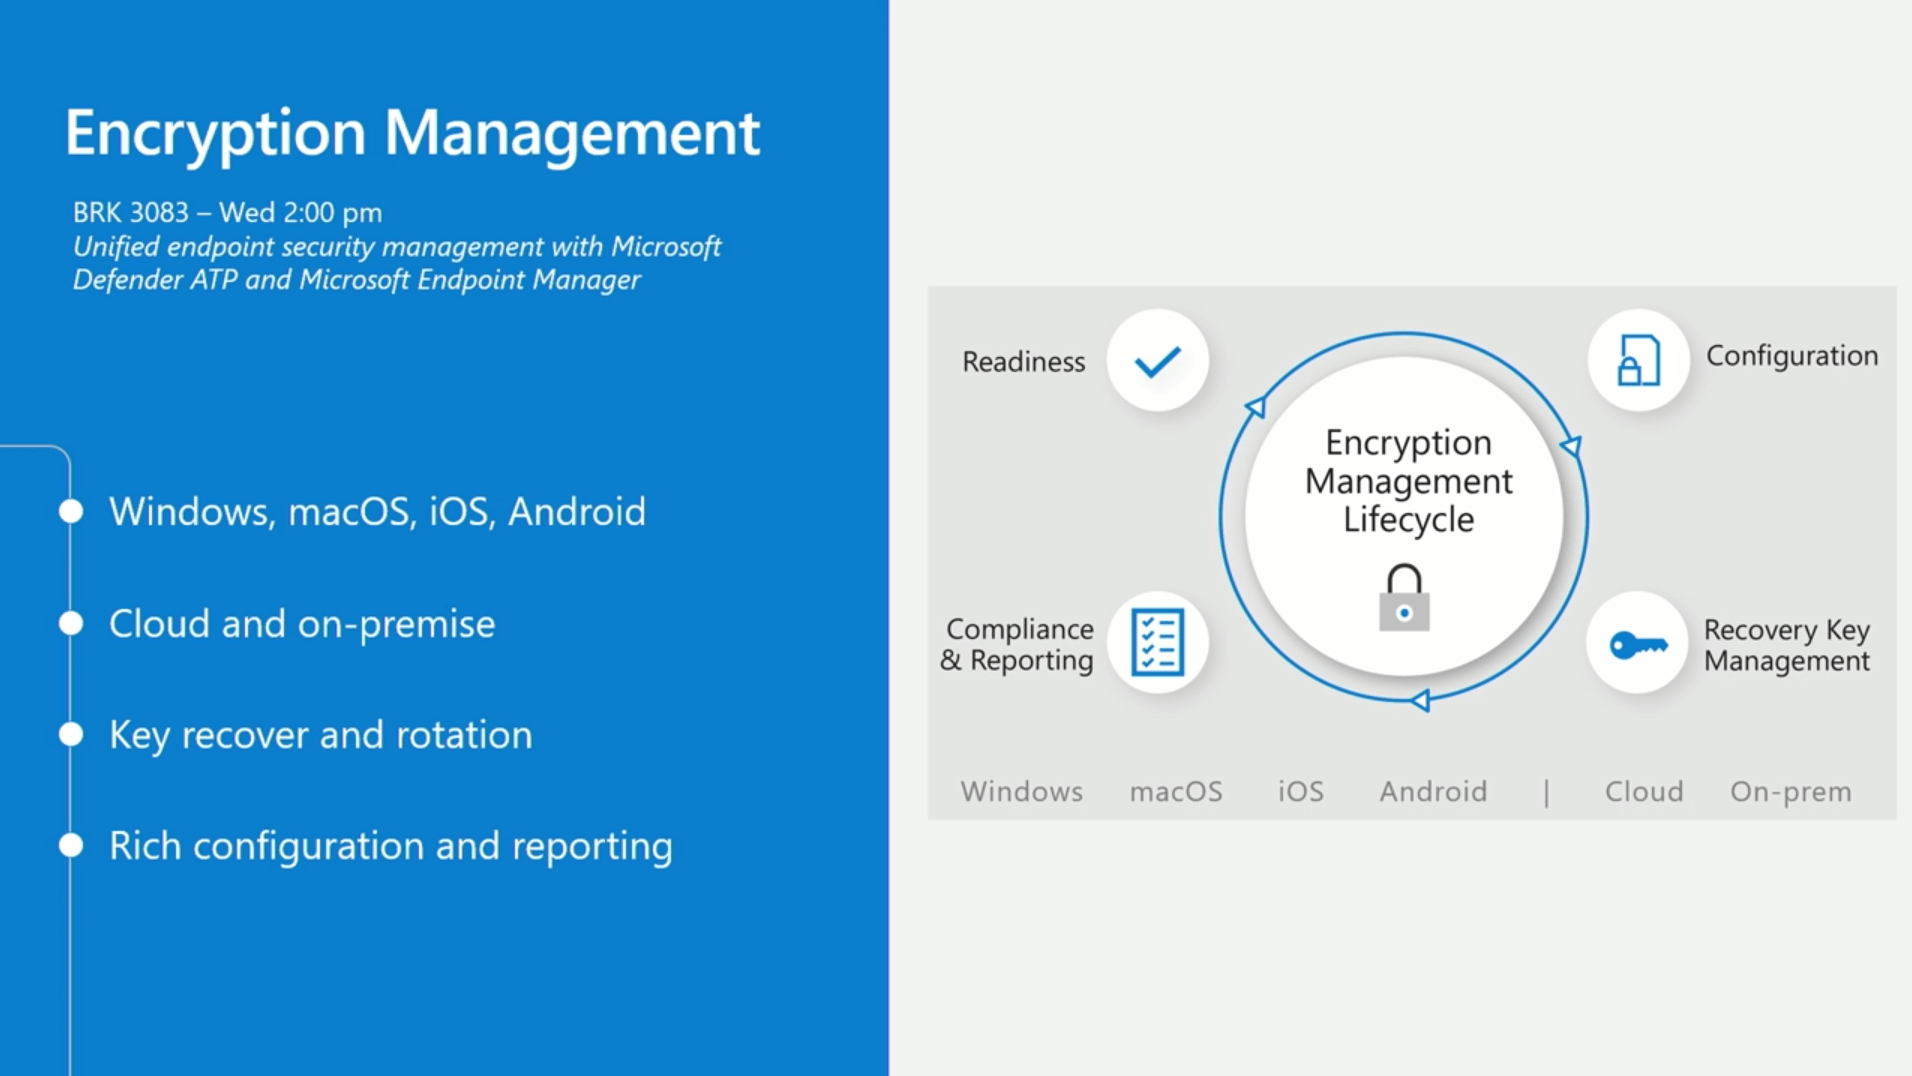The width and height of the screenshot is (1912, 1076).
Task: Click the bullet beside Key recover and rotation
Action: [x=71, y=734]
